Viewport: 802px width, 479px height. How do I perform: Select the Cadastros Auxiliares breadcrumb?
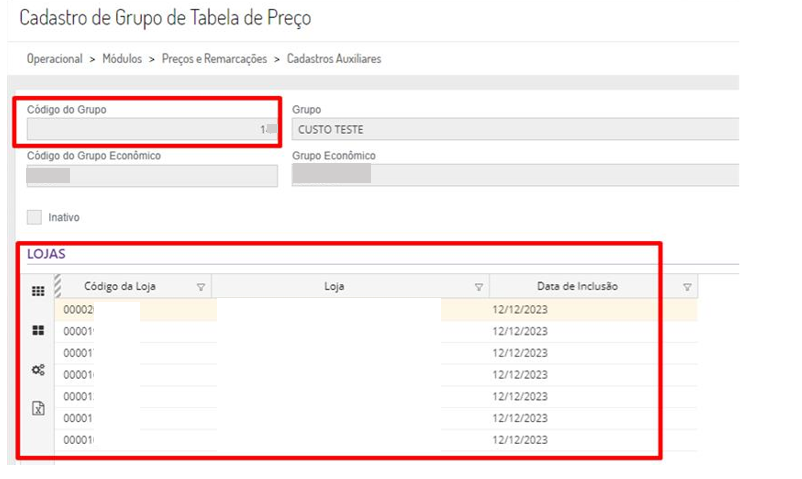point(334,59)
